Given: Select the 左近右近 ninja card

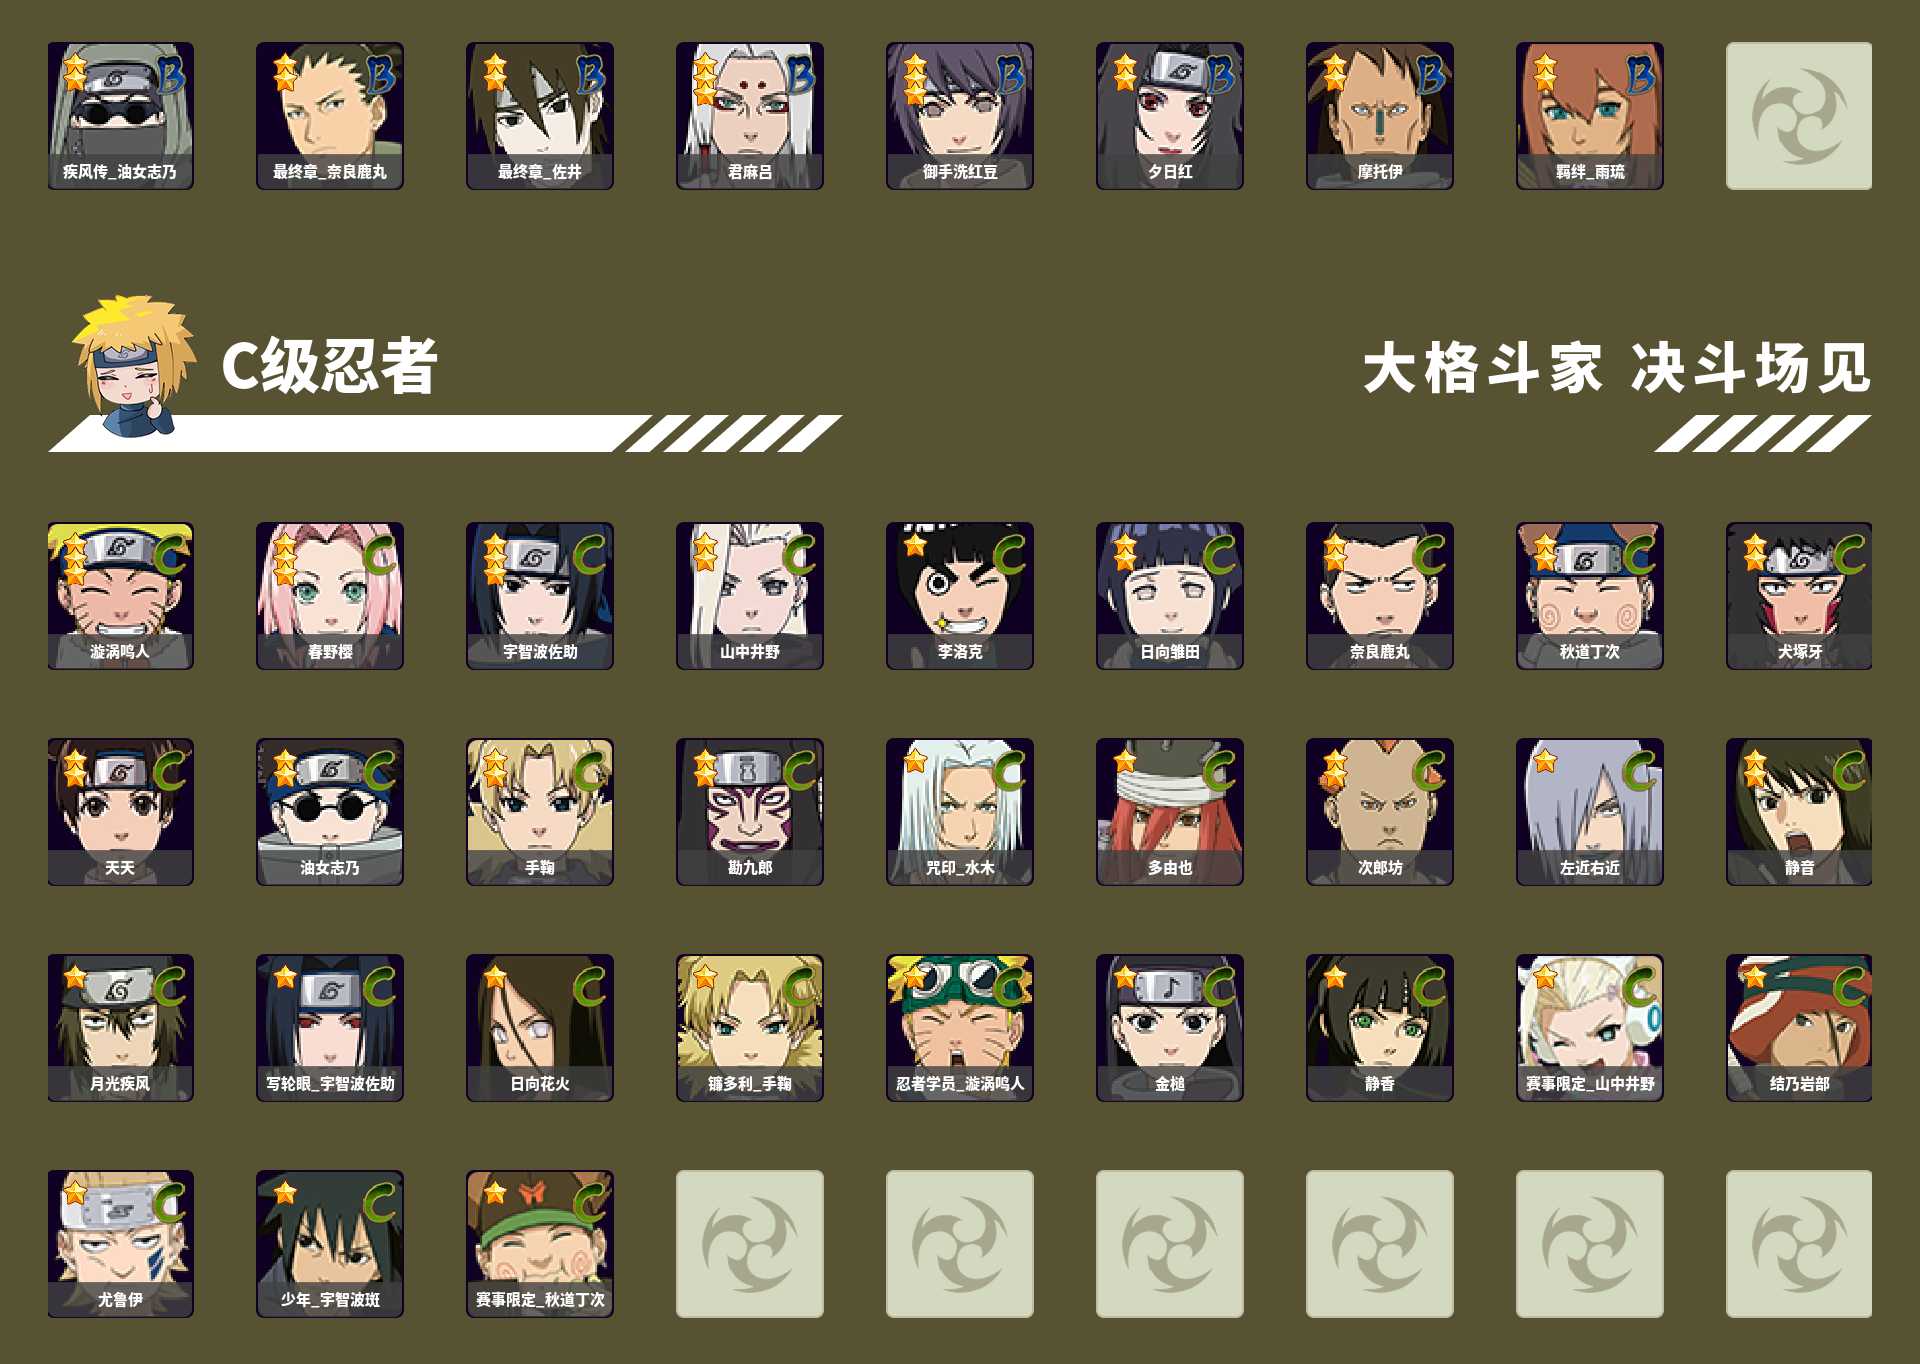Looking at the screenshot, I should (x=1590, y=812).
